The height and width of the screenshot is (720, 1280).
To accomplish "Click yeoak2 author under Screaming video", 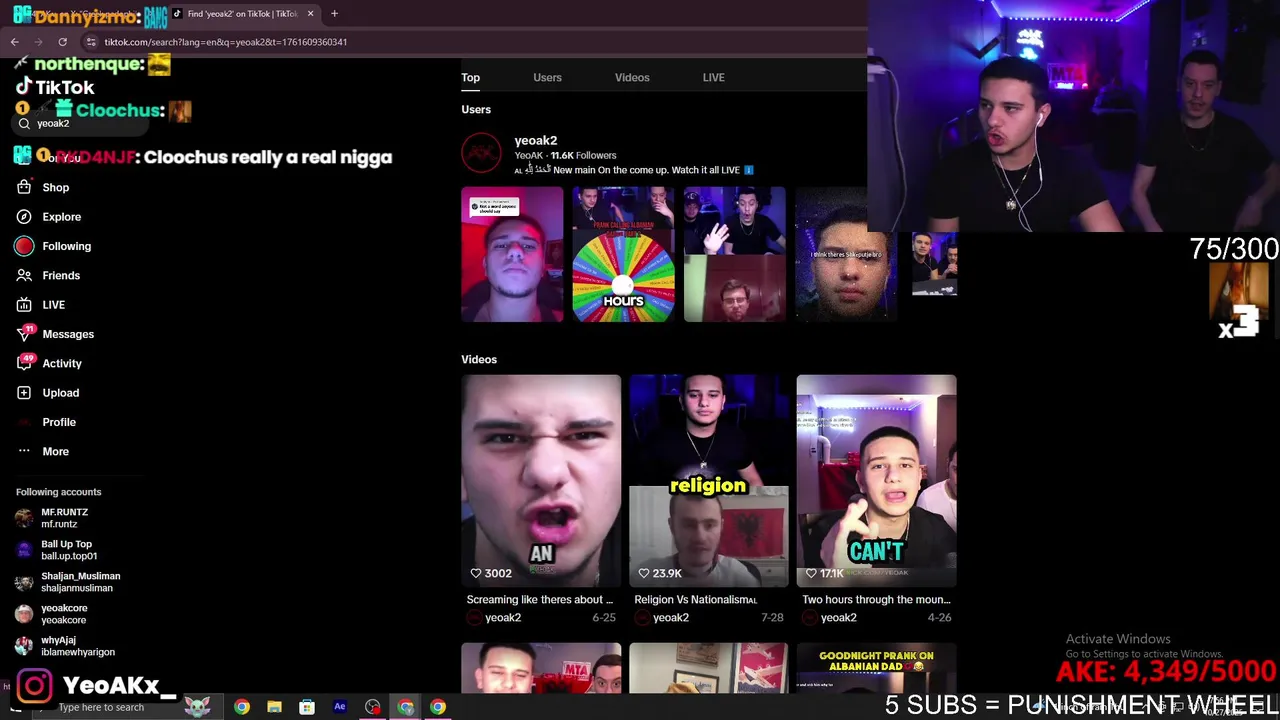I will click(503, 618).
